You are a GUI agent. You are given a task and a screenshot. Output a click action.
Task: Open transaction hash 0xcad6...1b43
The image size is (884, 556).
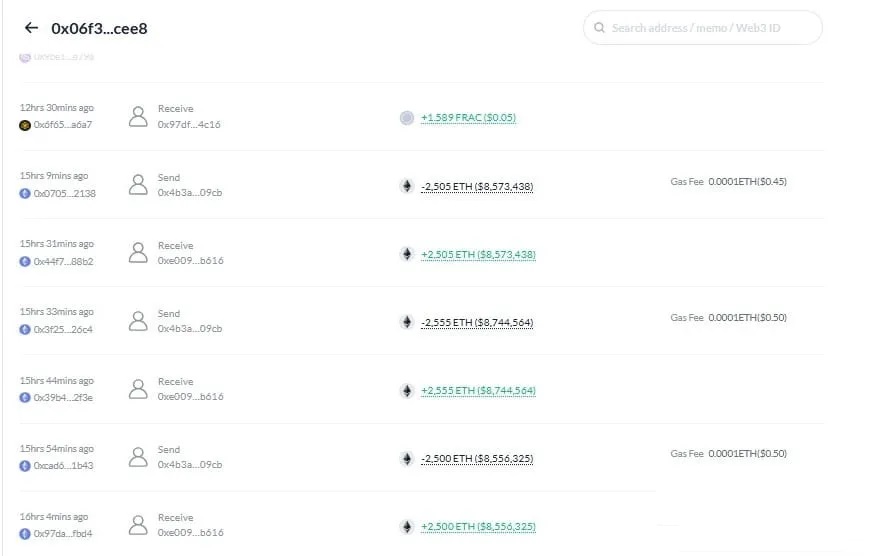tap(63, 466)
